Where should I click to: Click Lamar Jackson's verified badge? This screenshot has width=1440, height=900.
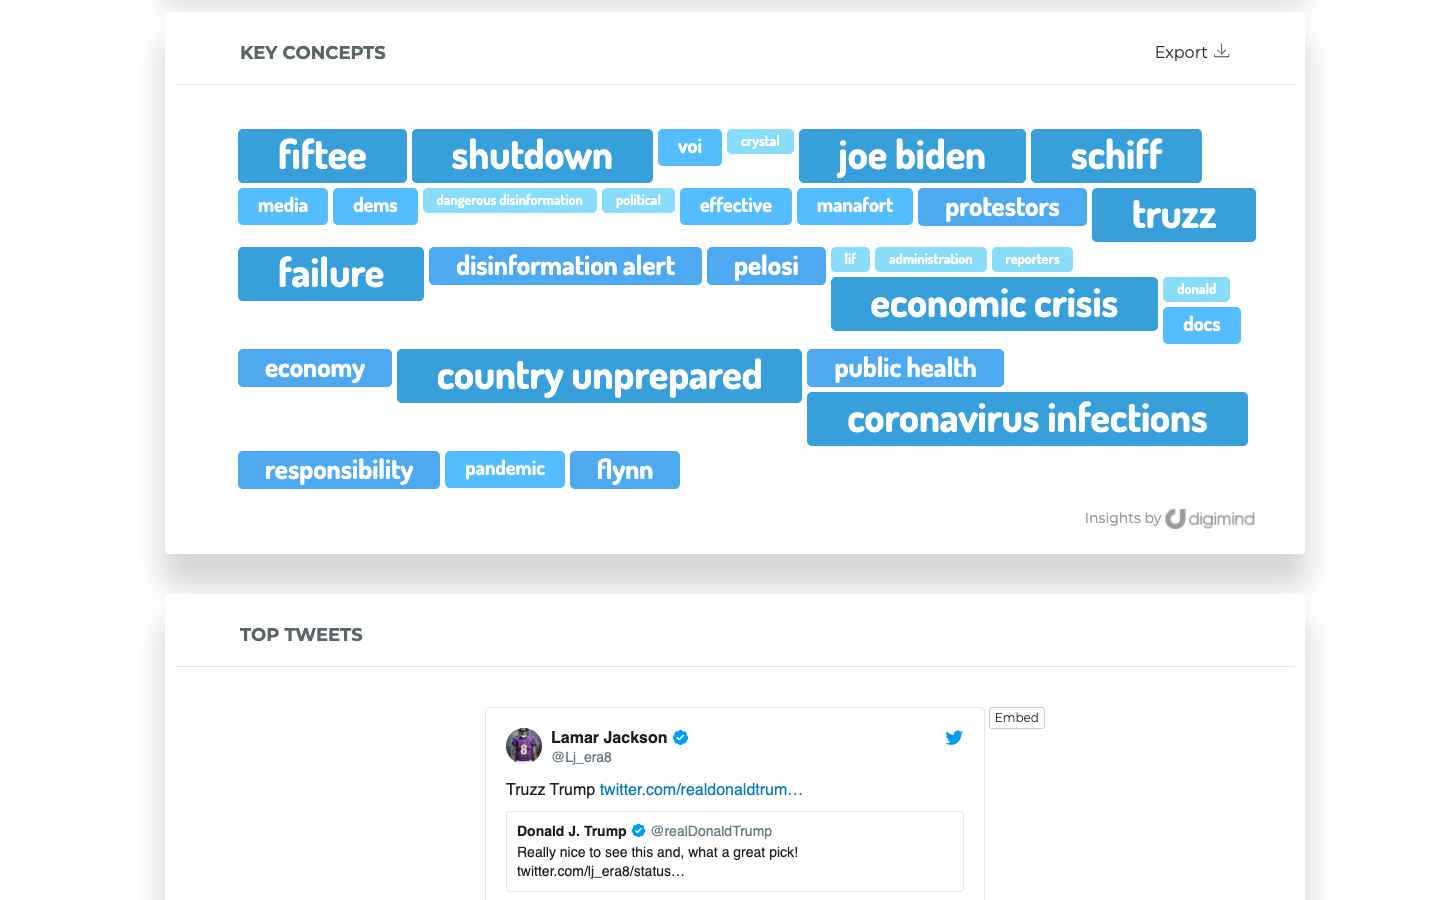click(679, 737)
